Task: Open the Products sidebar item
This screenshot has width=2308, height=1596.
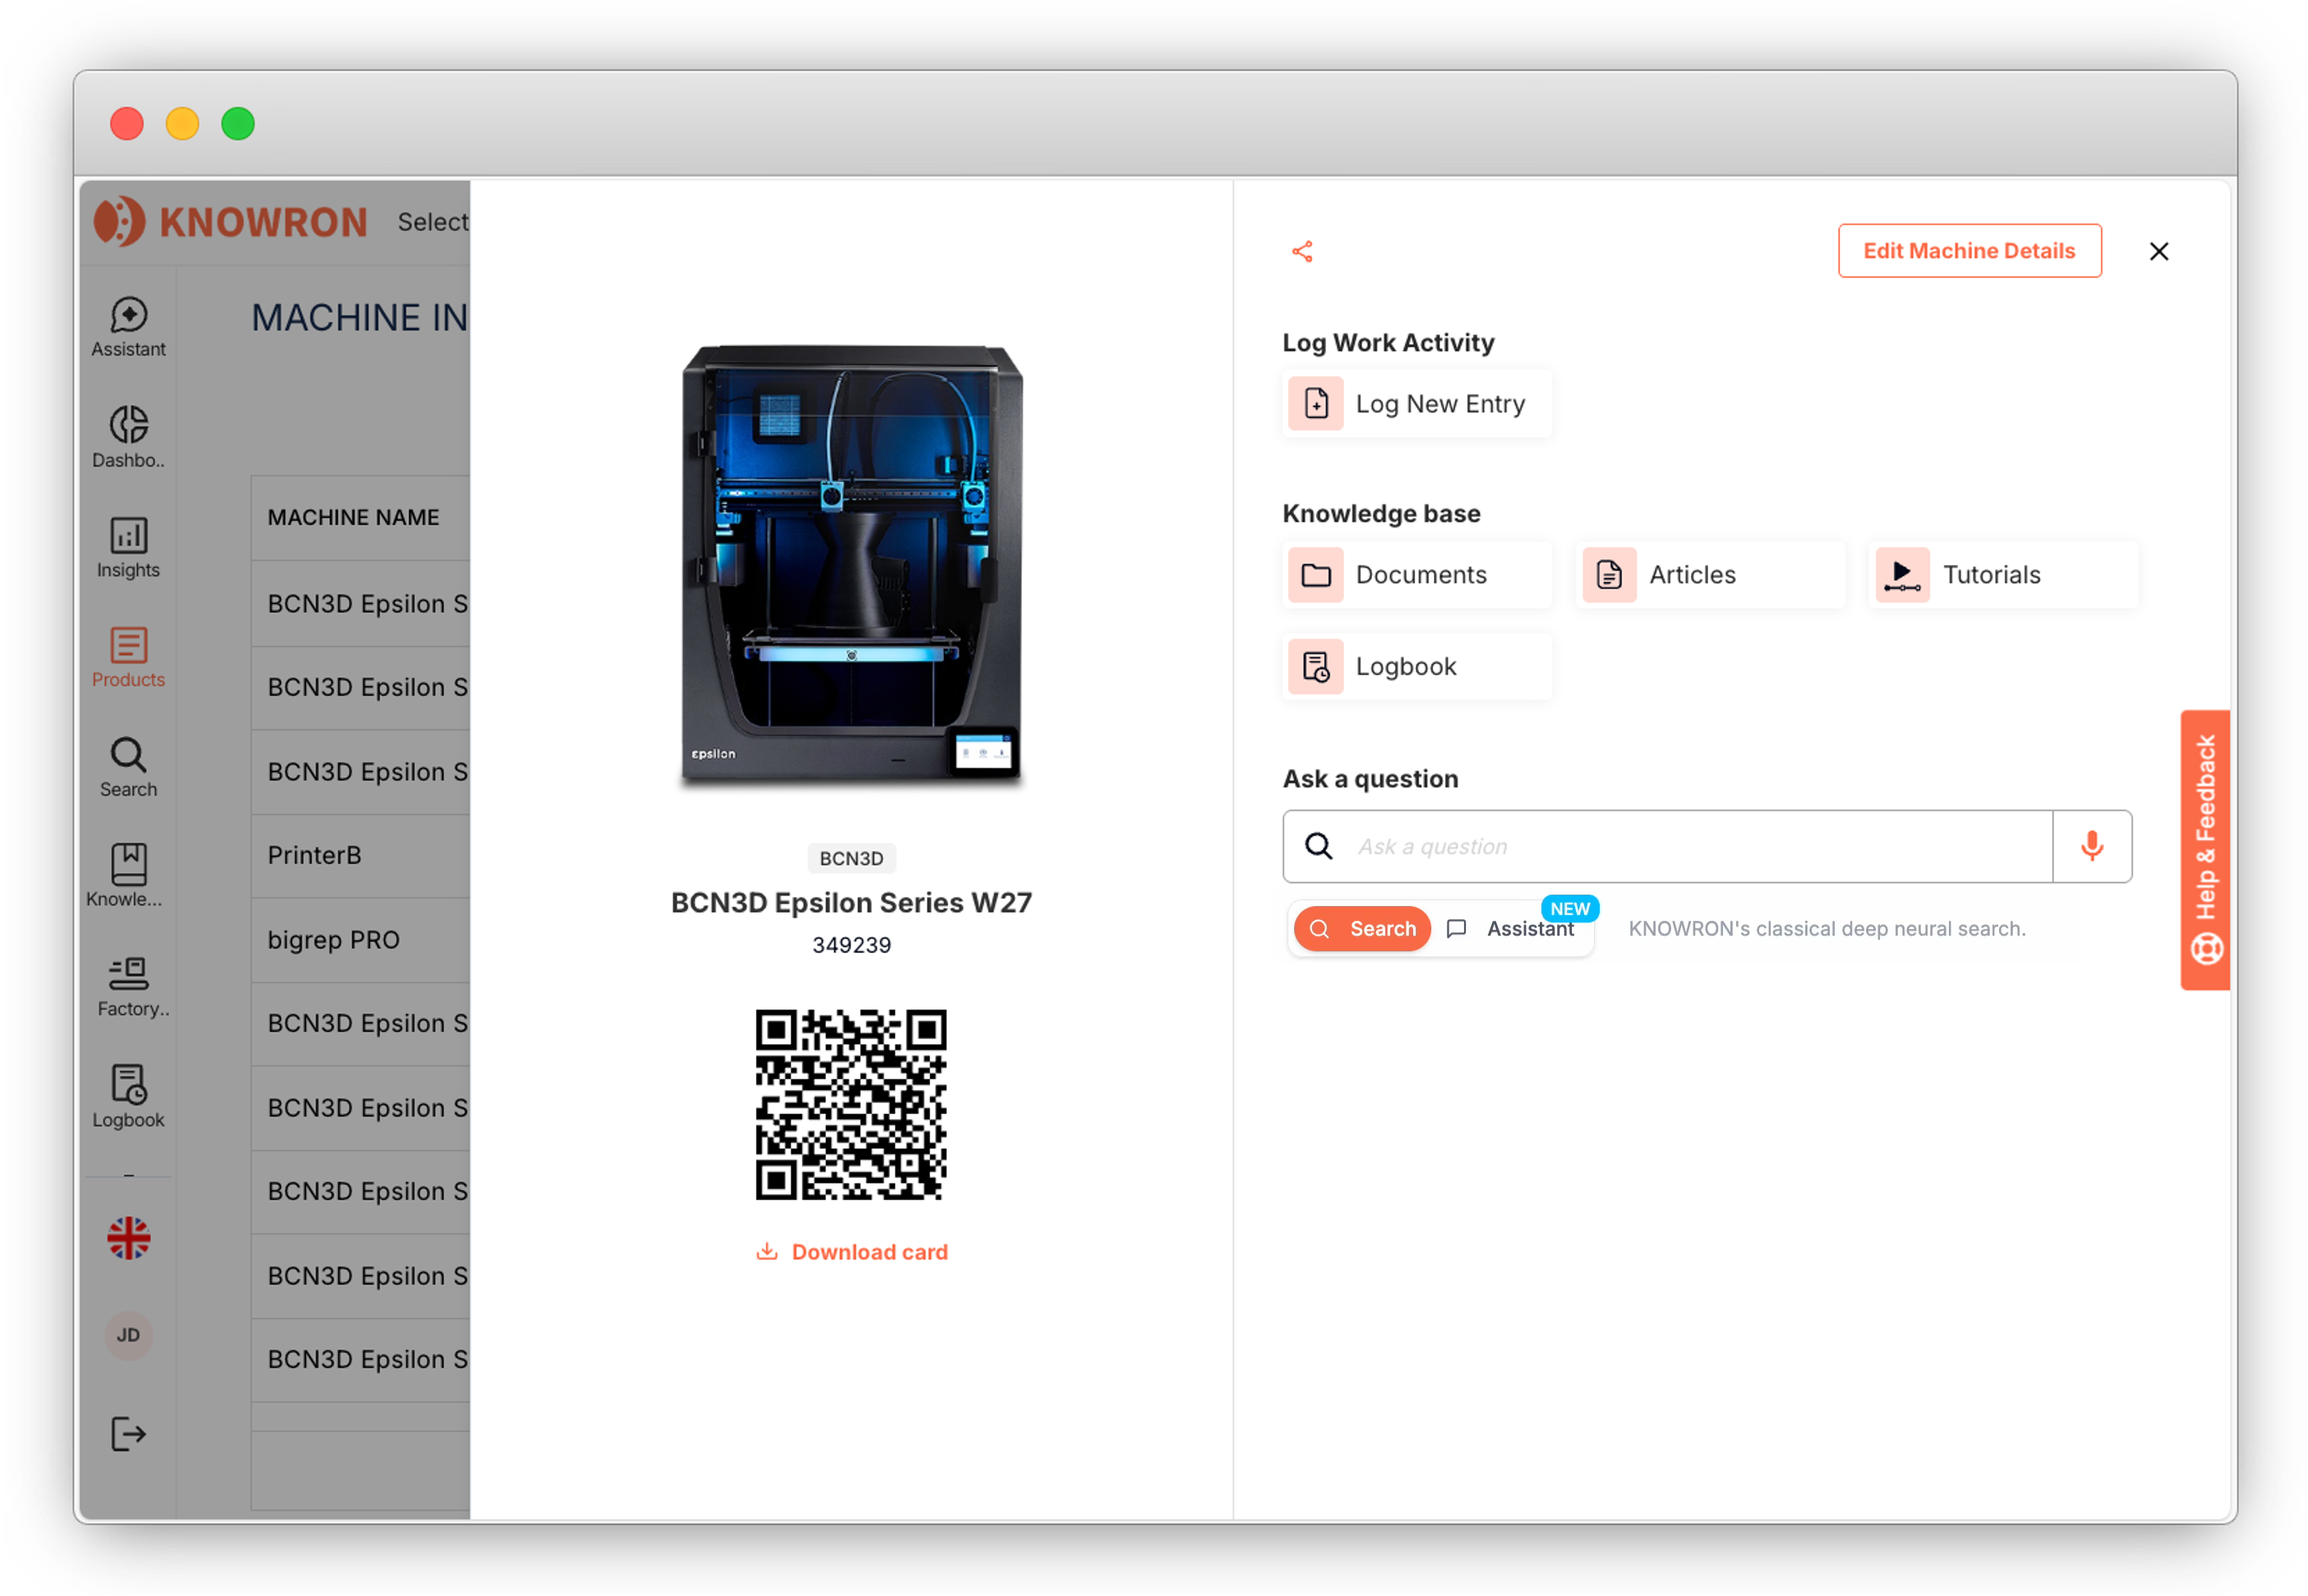Action: tap(128, 657)
